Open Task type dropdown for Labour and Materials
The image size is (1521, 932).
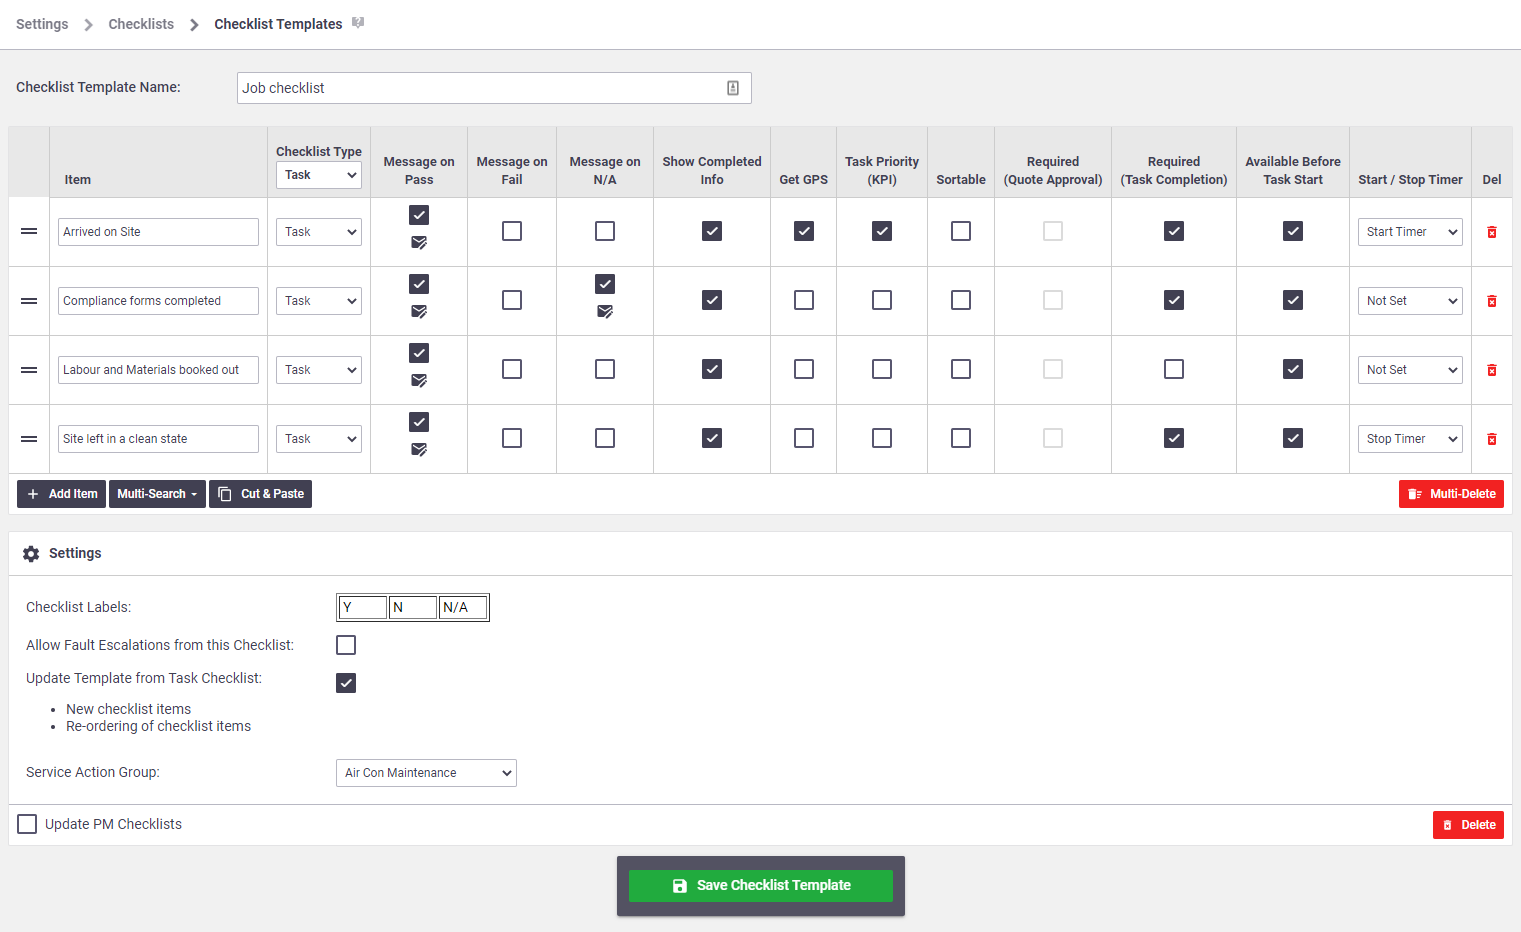pos(319,370)
